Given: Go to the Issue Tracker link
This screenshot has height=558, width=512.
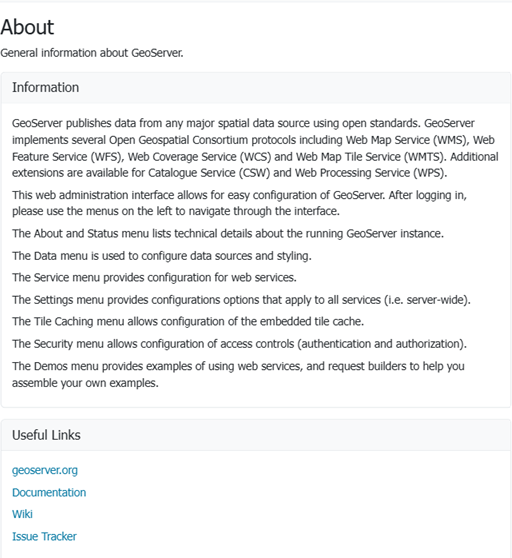Looking at the screenshot, I should coord(44,536).
